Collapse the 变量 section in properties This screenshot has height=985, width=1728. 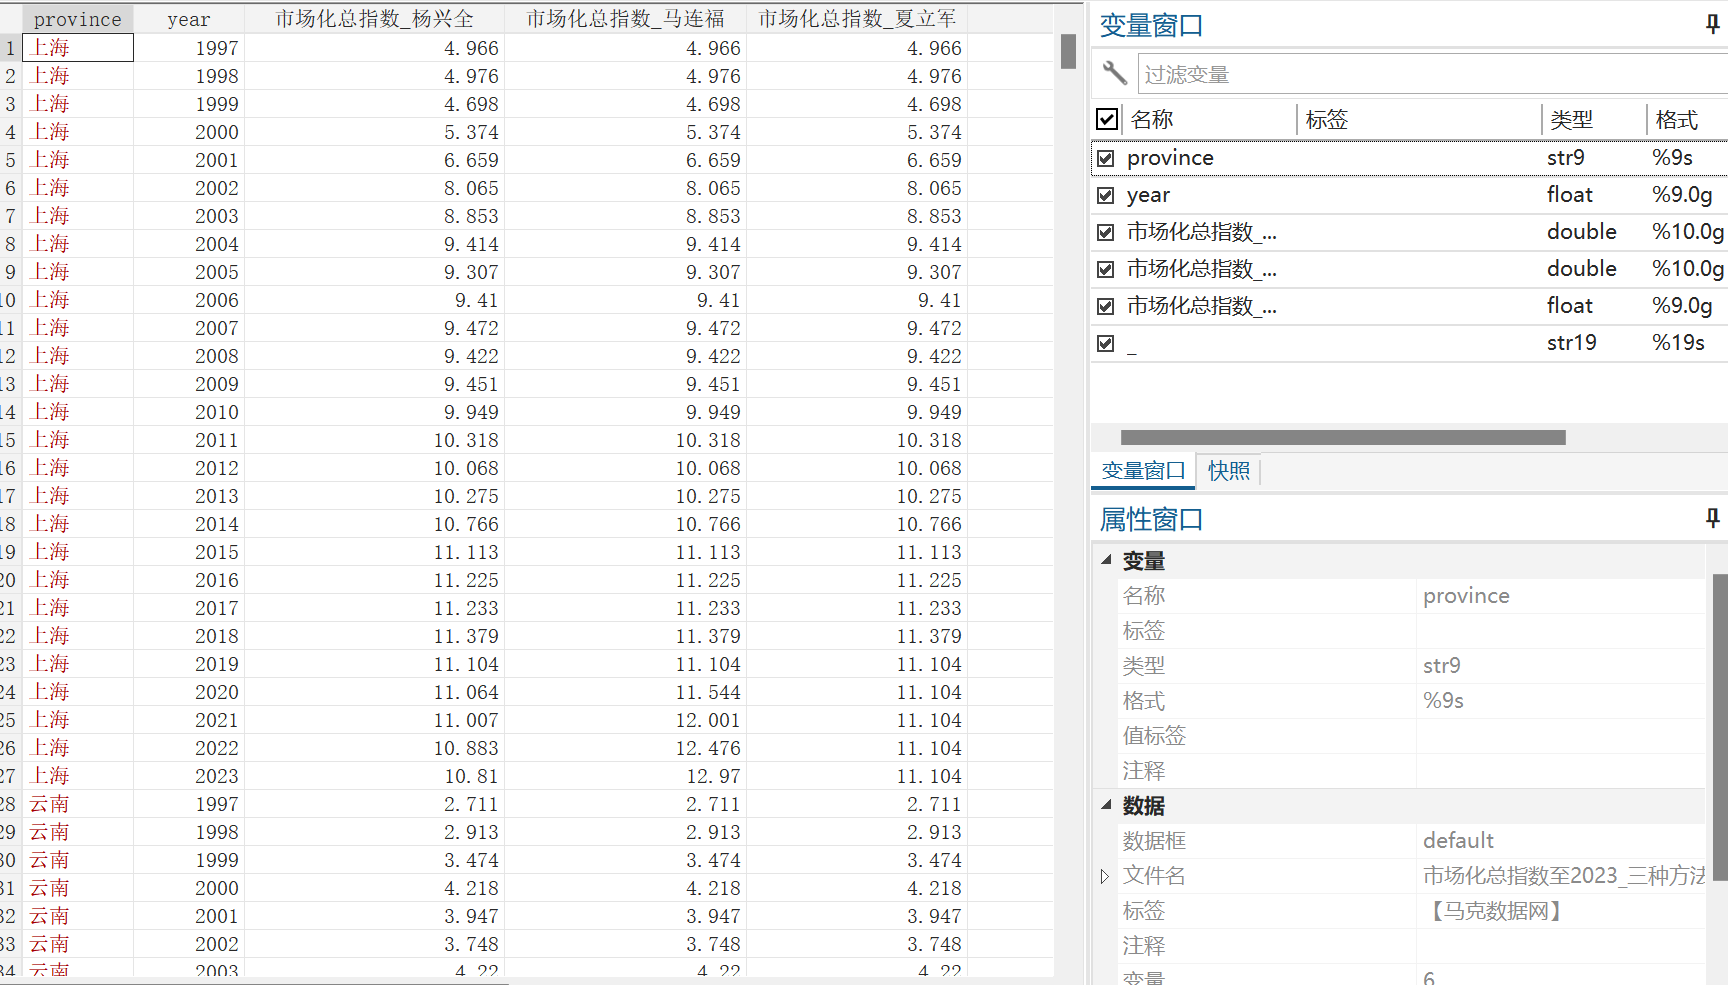[1106, 561]
